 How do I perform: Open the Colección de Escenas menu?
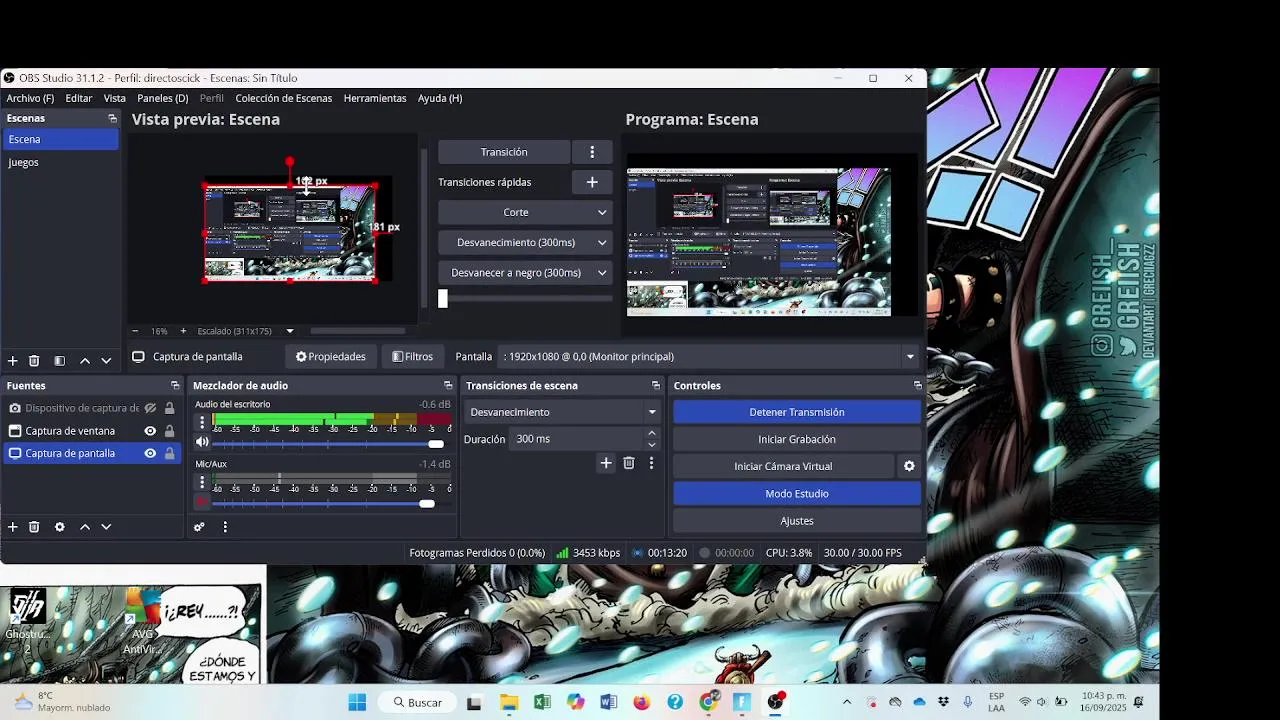point(284,98)
